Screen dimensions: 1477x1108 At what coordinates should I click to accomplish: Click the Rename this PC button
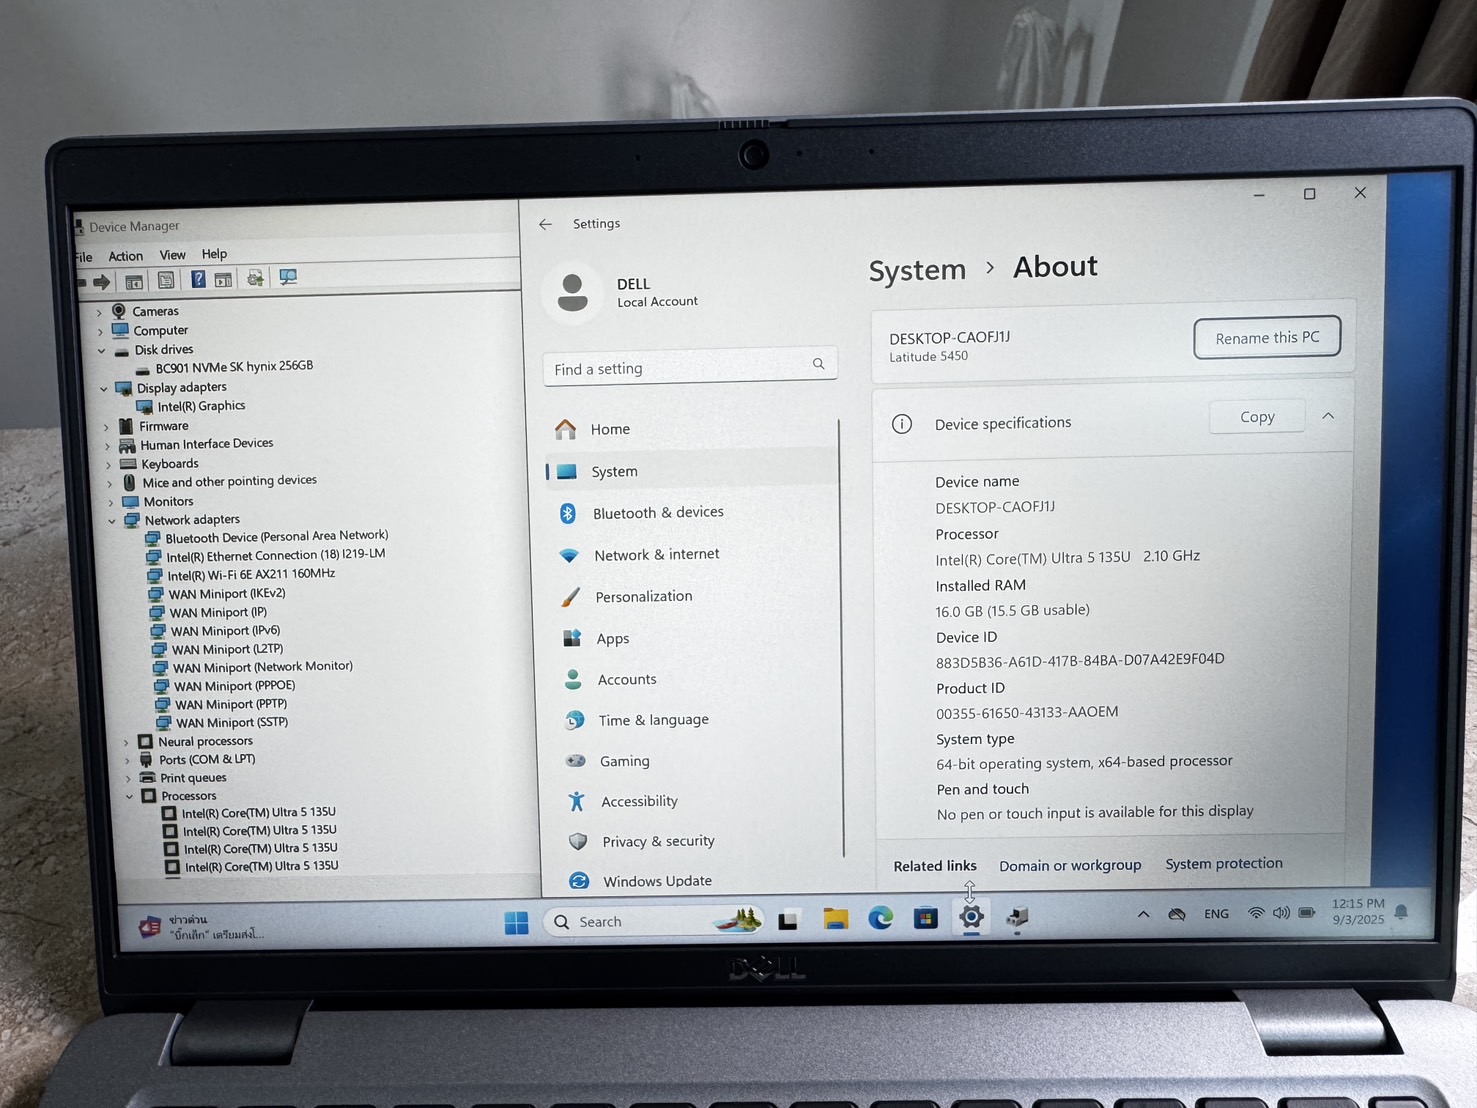(1267, 338)
